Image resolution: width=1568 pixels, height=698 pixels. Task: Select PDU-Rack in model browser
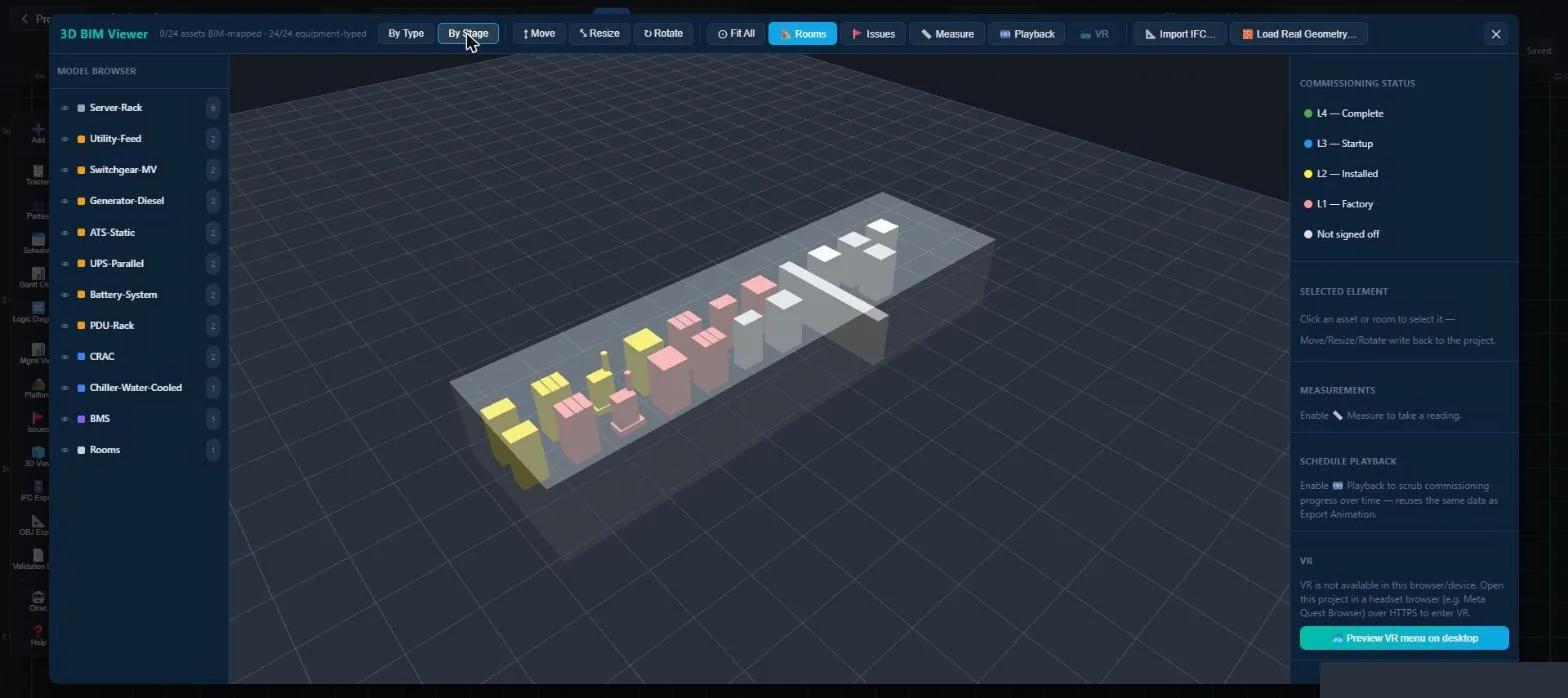(112, 326)
